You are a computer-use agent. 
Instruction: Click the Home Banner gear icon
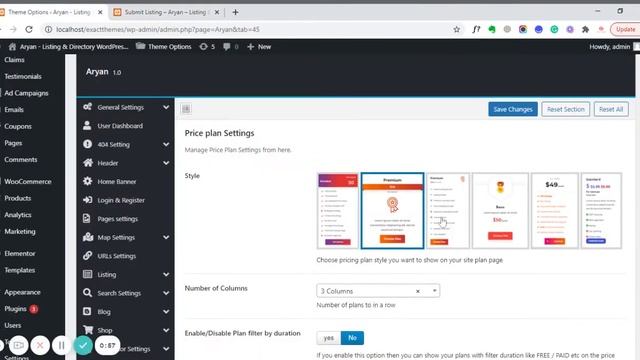(87, 181)
